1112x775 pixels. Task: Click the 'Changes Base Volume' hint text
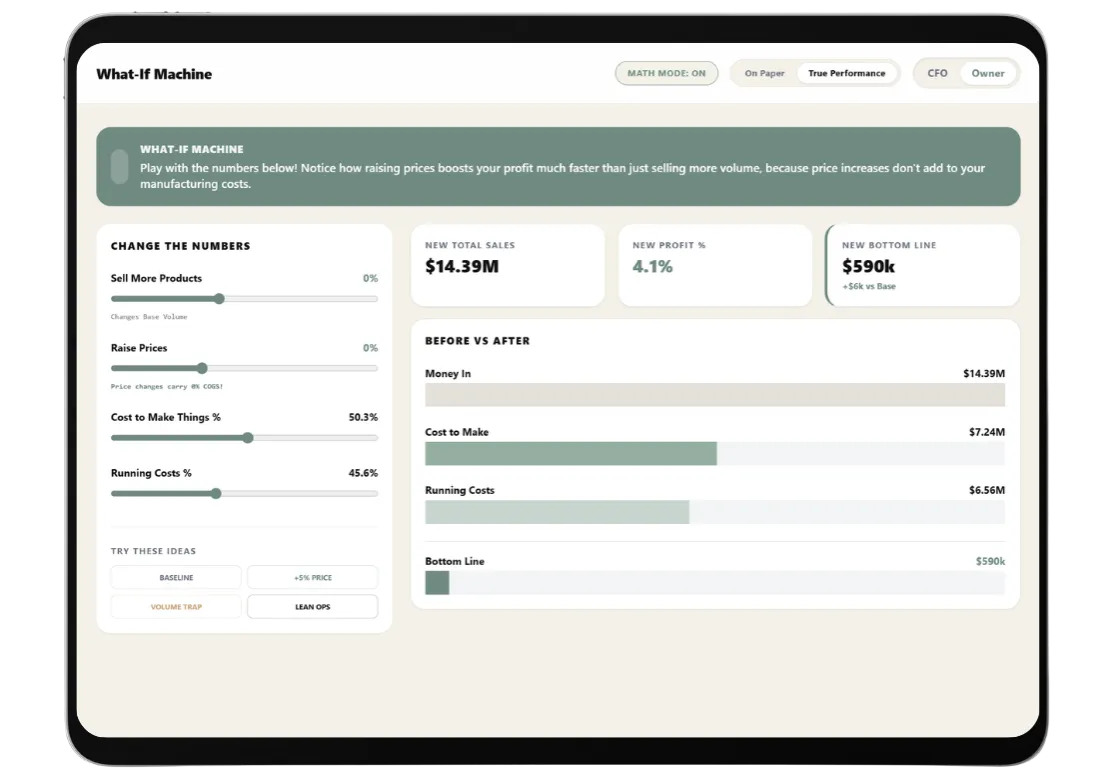point(149,317)
